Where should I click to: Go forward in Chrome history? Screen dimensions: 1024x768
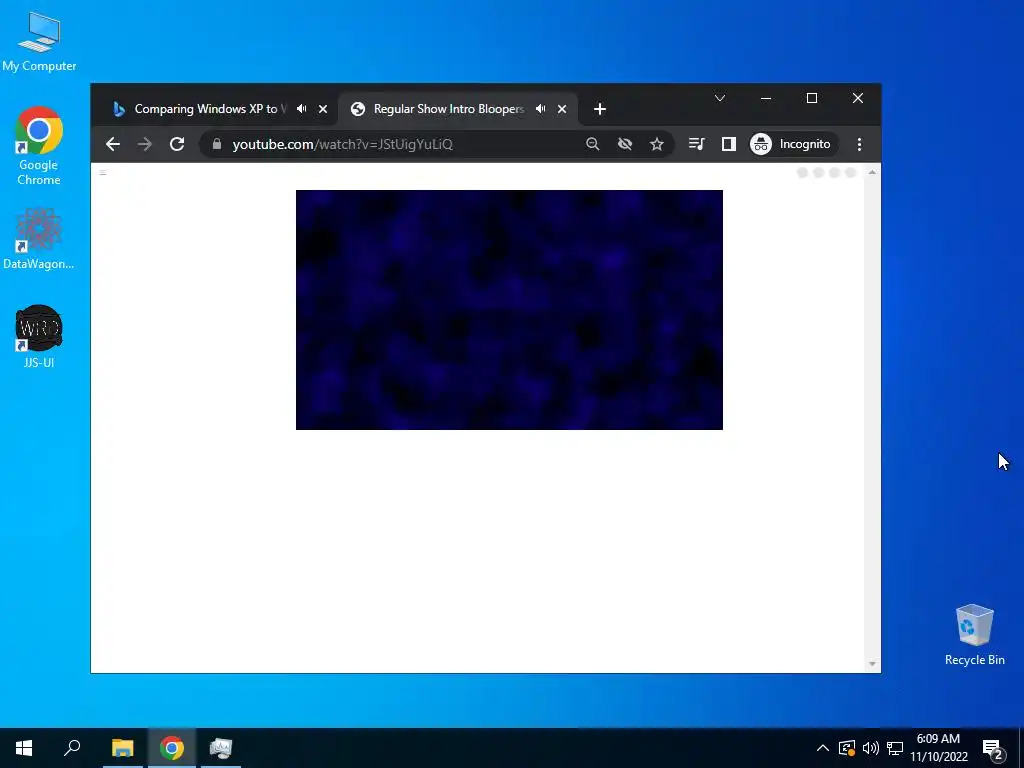145,144
